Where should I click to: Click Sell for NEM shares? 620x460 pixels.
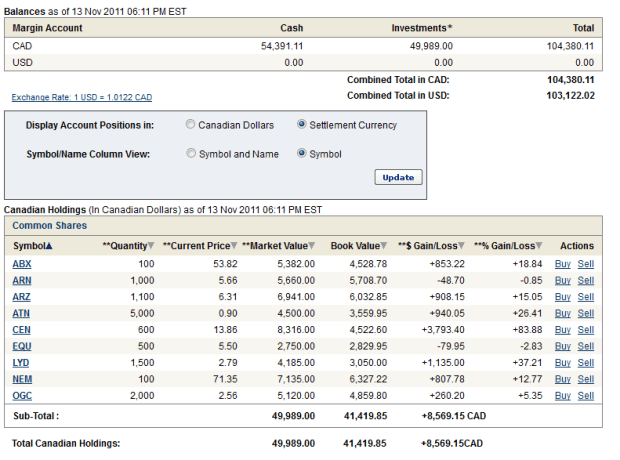585,379
